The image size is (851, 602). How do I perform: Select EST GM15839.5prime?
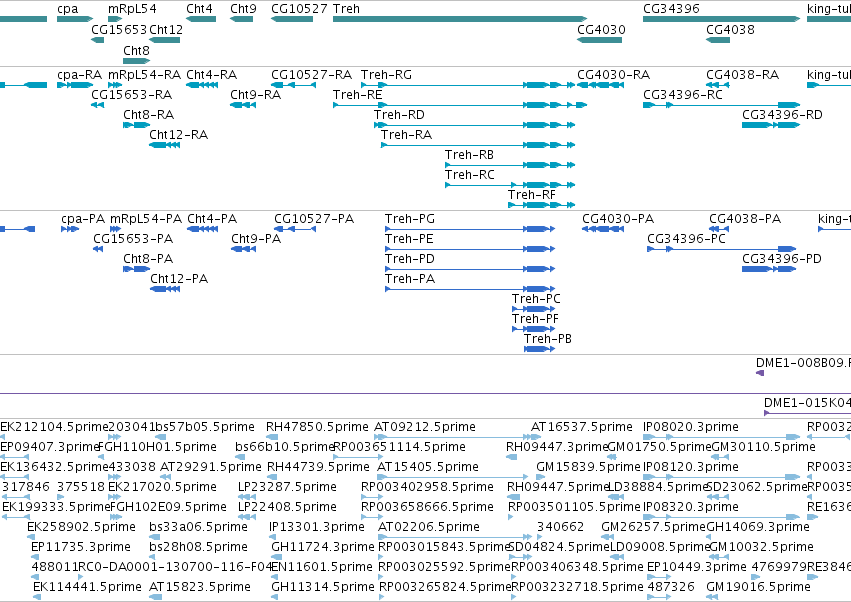point(541,477)
